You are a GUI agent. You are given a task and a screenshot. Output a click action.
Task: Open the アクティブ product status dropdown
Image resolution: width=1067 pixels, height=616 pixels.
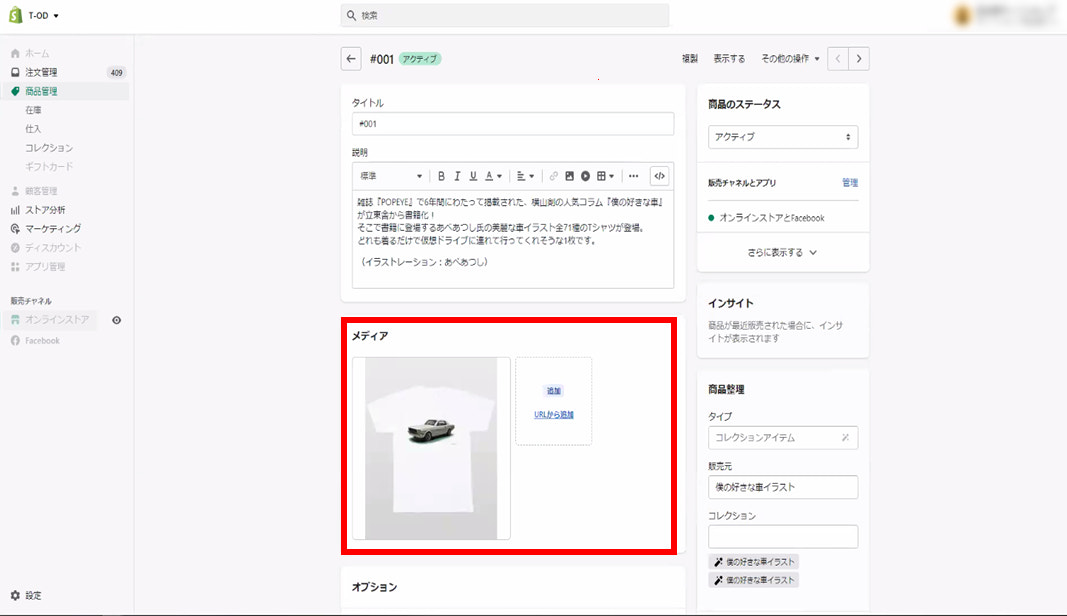pyautogui.click(x=782, y=135)
